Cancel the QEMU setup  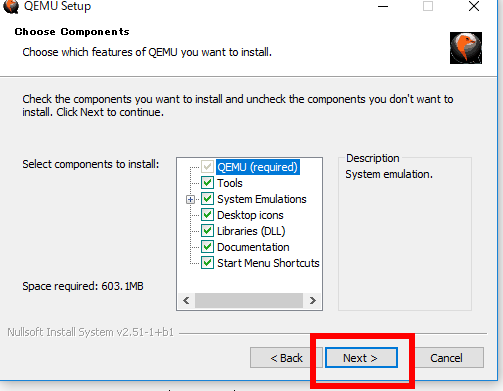click(446, 358)
